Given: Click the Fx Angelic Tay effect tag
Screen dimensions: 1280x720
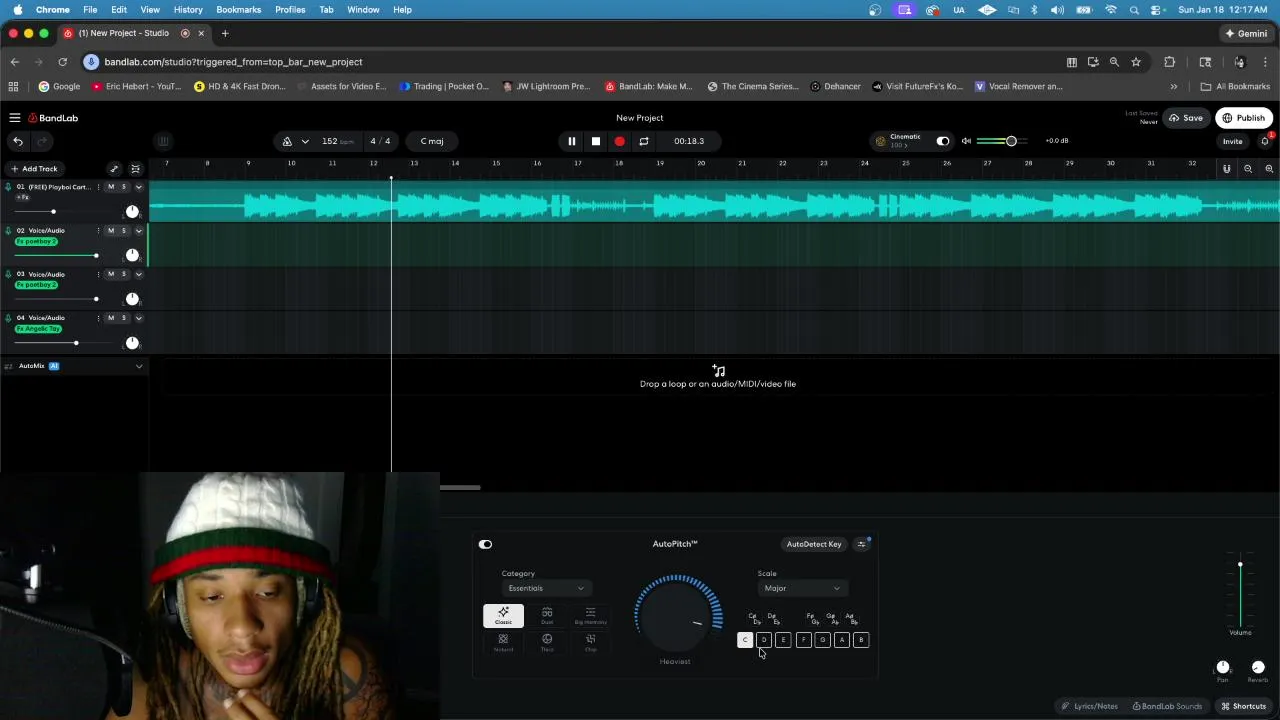Looking at the screenshot, I should point(39,329).
